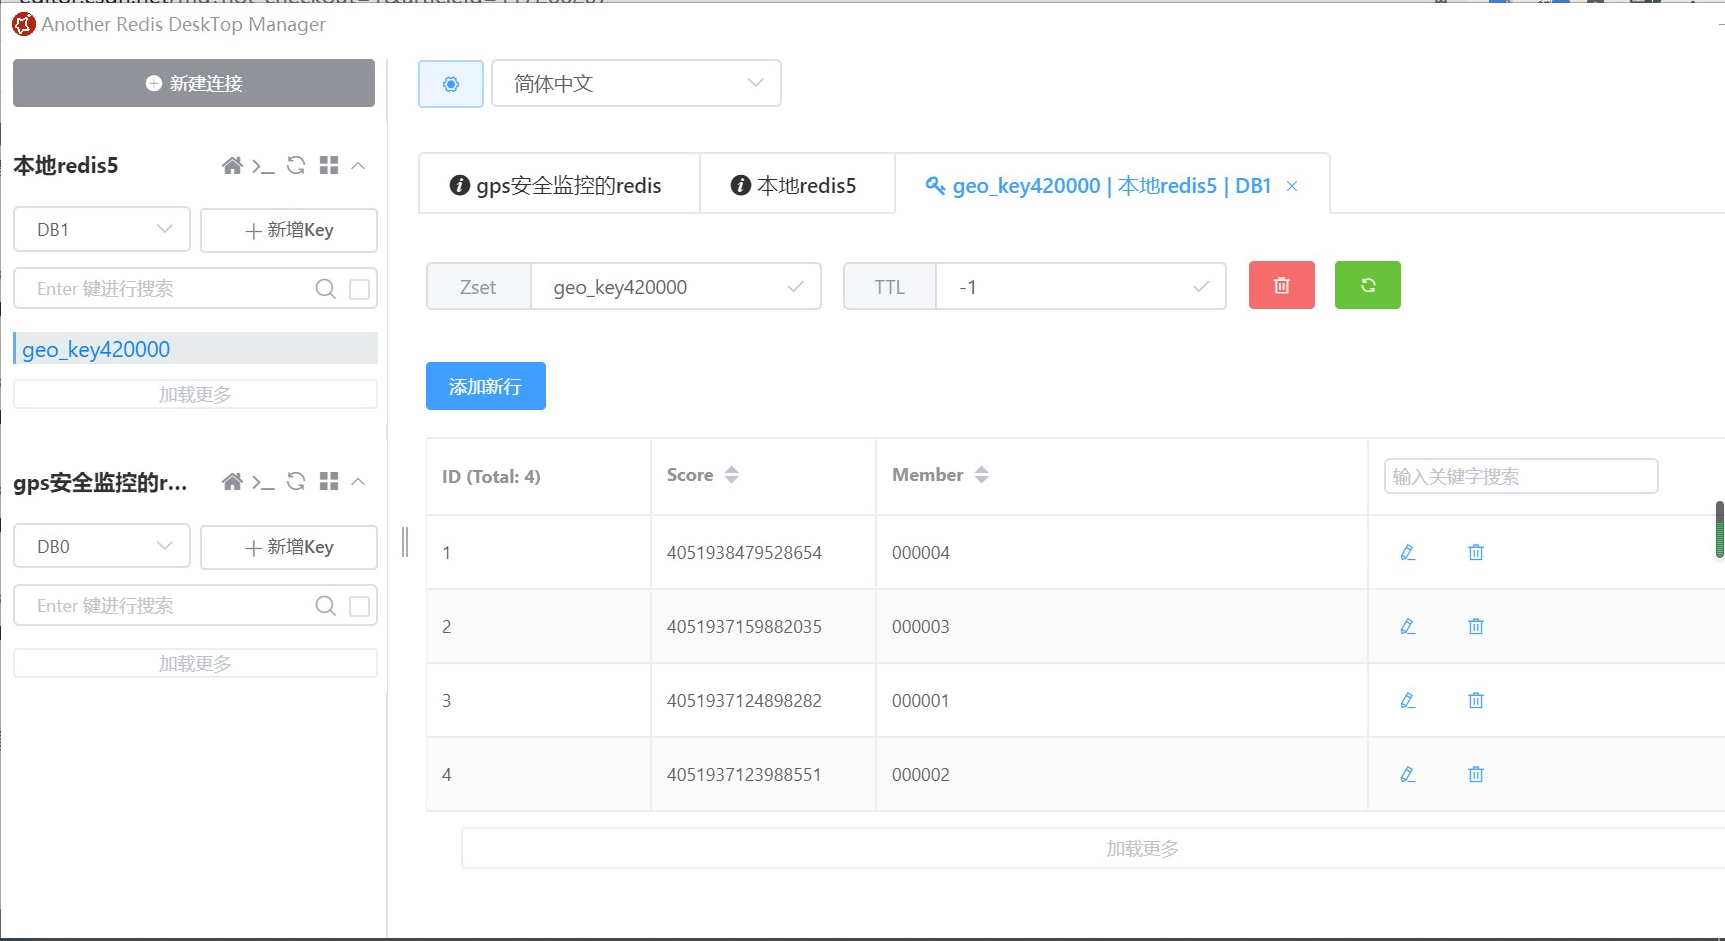The image size is (1725, 941).
Task: Open grid menu for 本地redis5 connection
Action: click(329, 166)
